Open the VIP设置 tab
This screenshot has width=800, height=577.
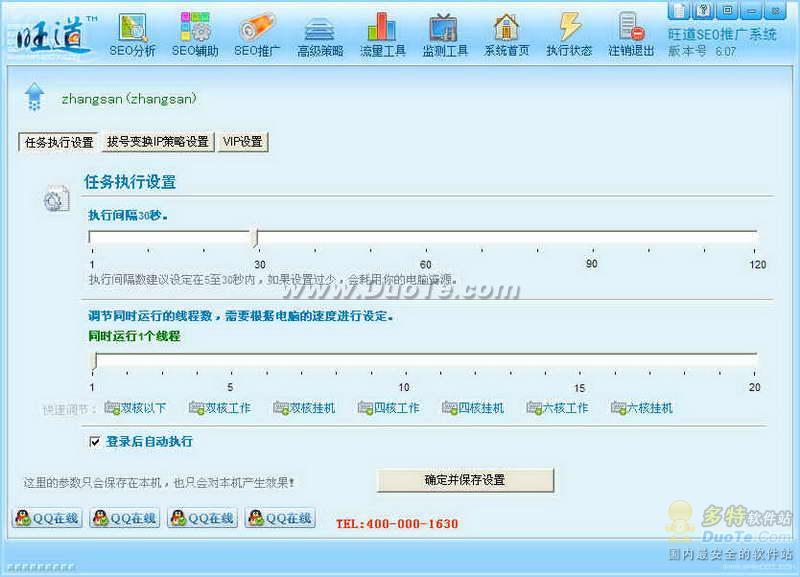point(243,142)
